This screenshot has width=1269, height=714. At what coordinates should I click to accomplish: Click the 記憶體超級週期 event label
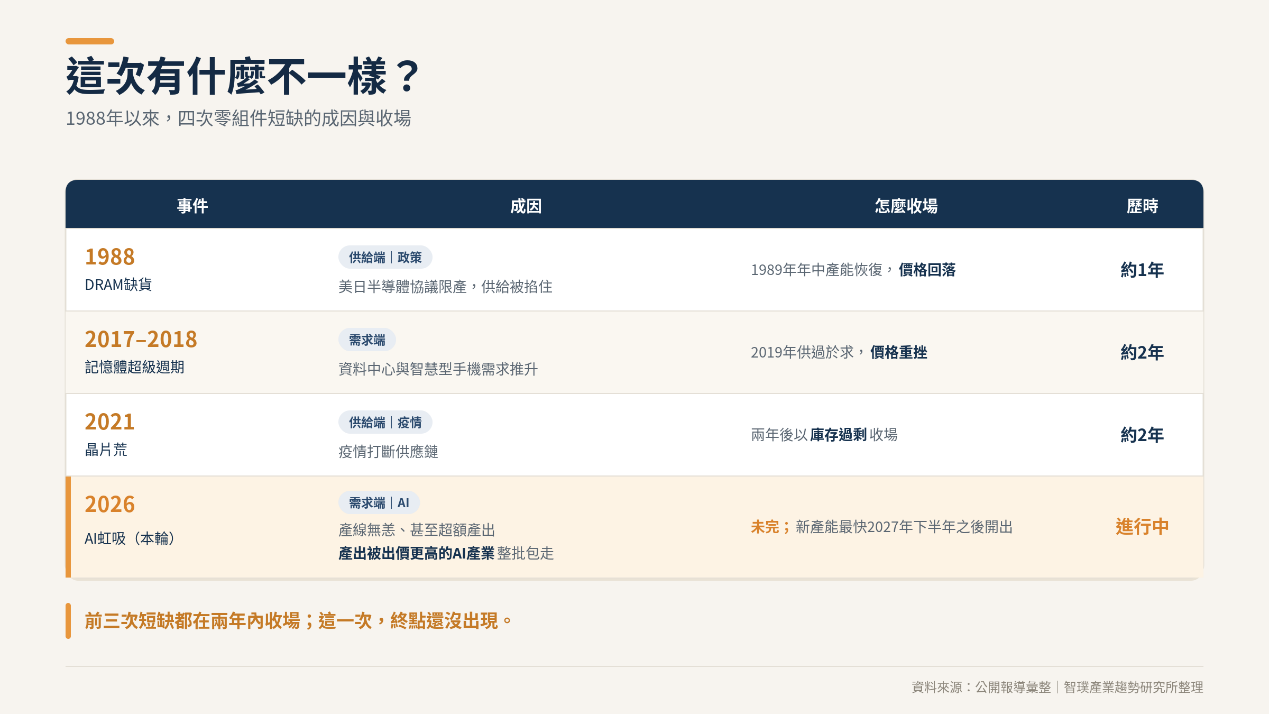[x=134, y=367]
